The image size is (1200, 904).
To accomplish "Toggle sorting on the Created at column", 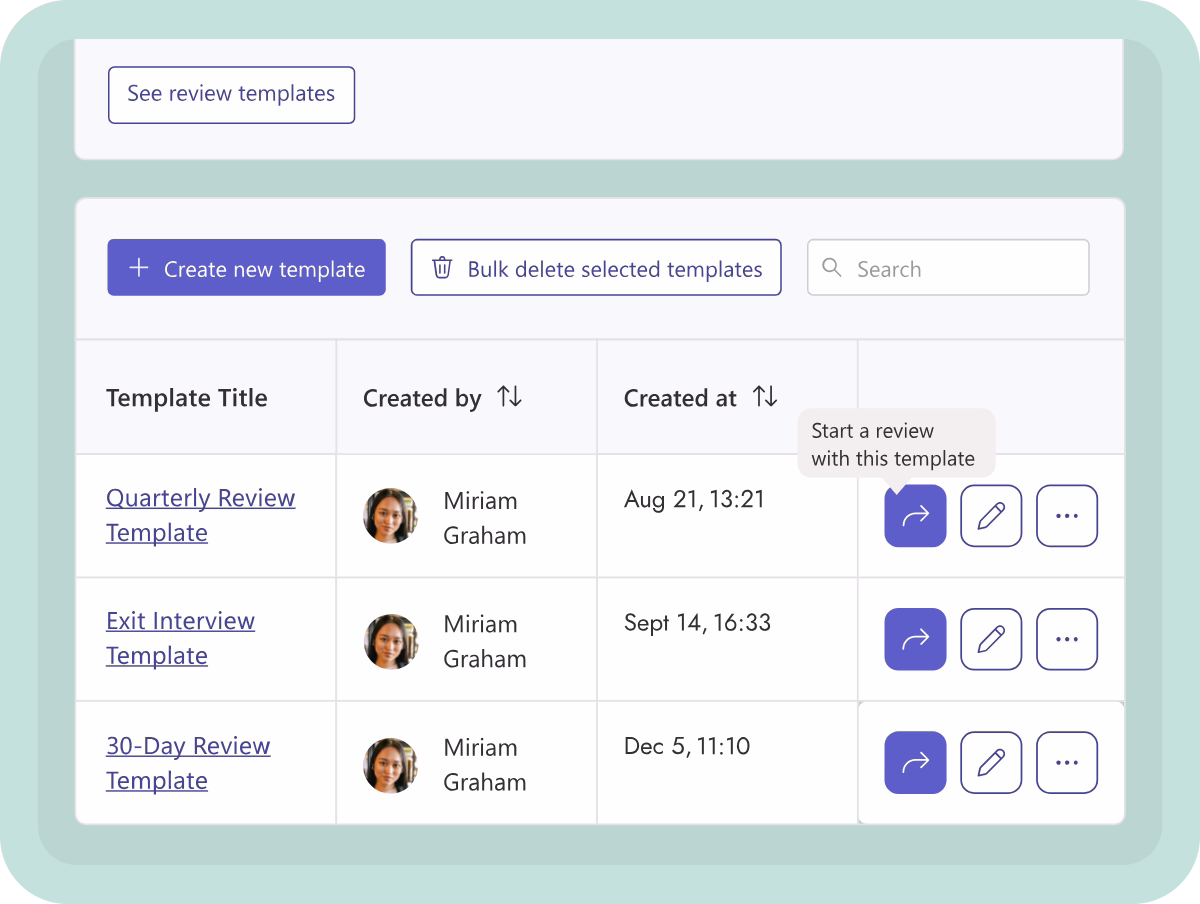I will pos(766,397).
